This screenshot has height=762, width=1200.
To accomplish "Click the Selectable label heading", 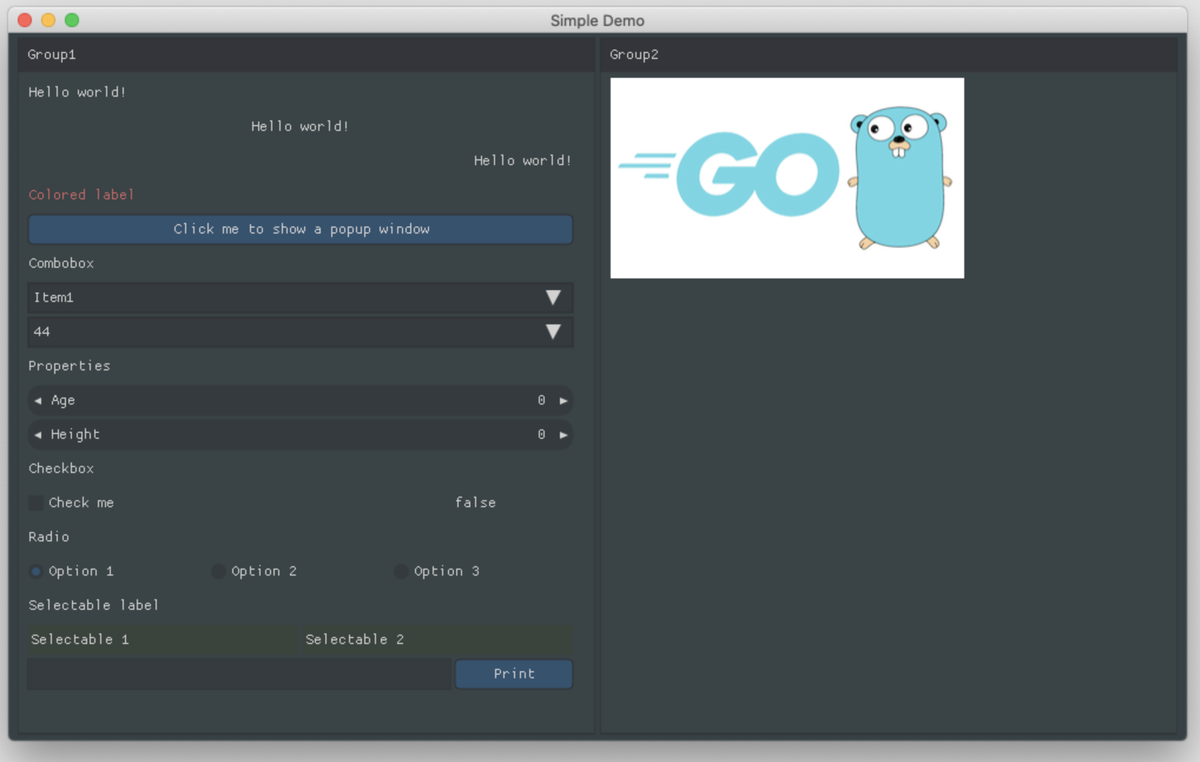I will point(94,605).
